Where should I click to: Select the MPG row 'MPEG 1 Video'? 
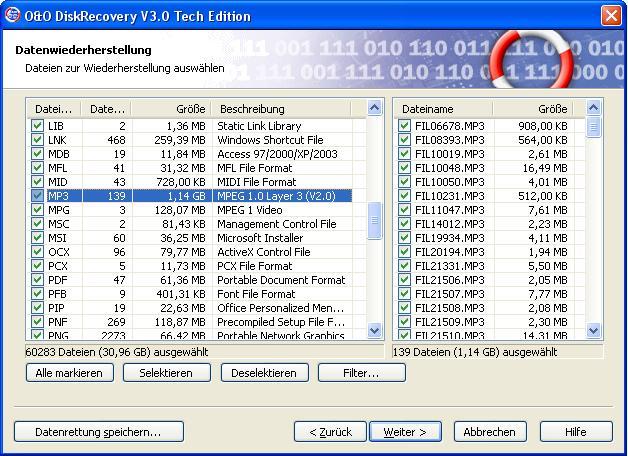pyautogui.click(x=190, y=210)
